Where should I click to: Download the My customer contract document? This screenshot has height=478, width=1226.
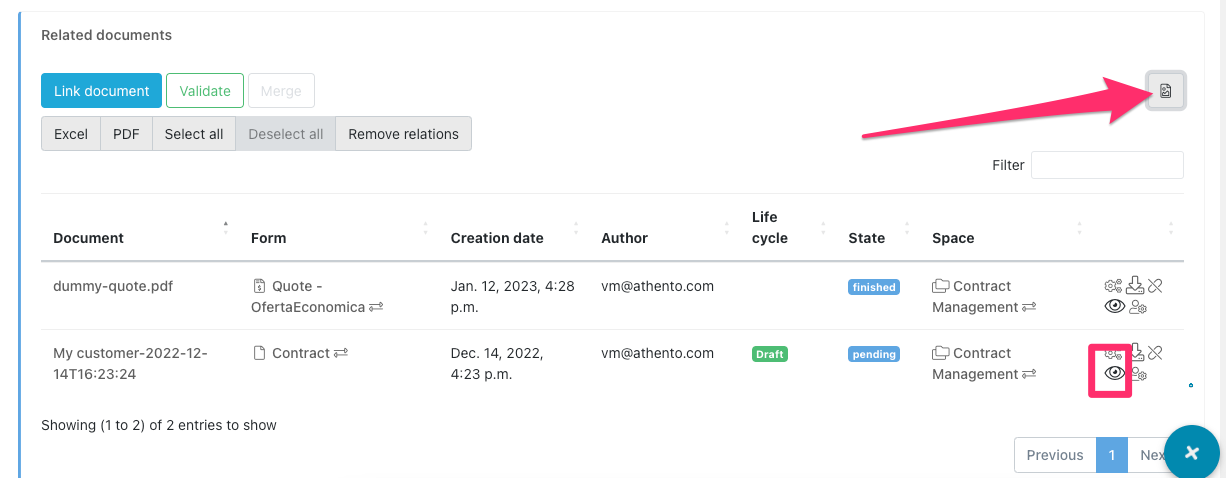click(1136, 352)
